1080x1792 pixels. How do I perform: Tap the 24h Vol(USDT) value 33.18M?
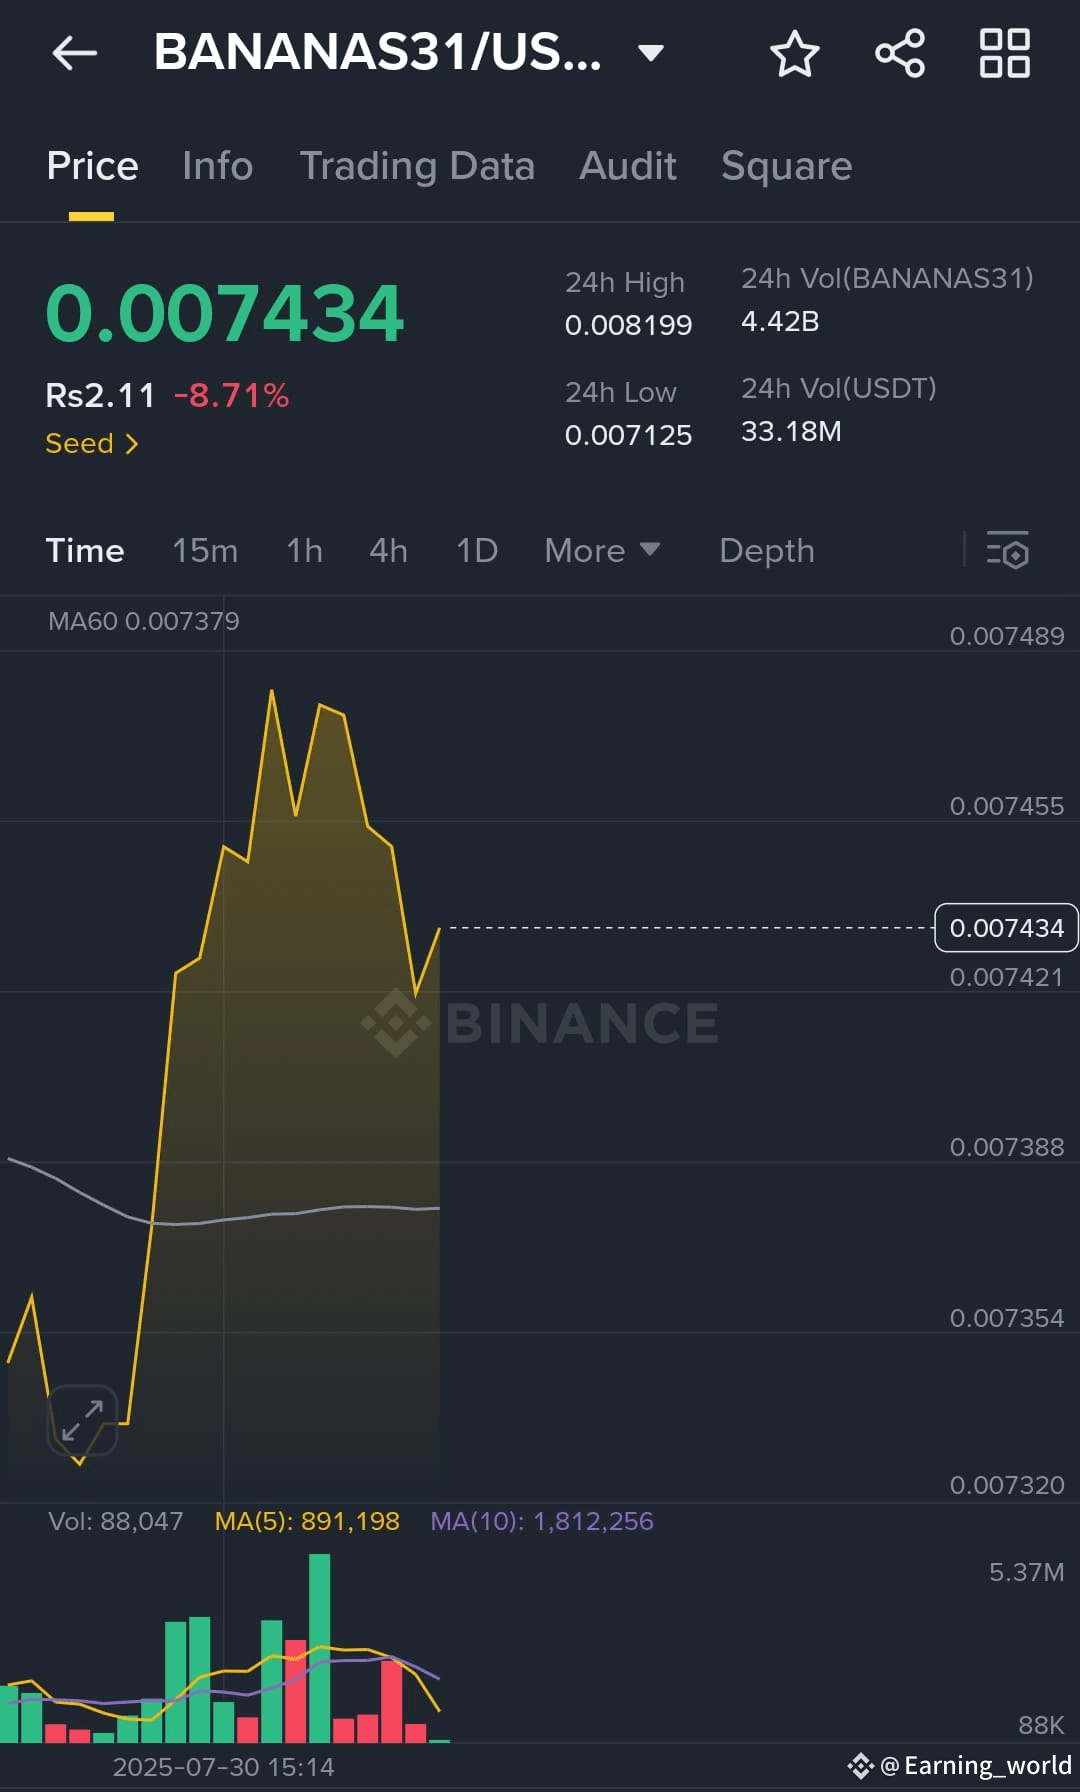point(791,431)
